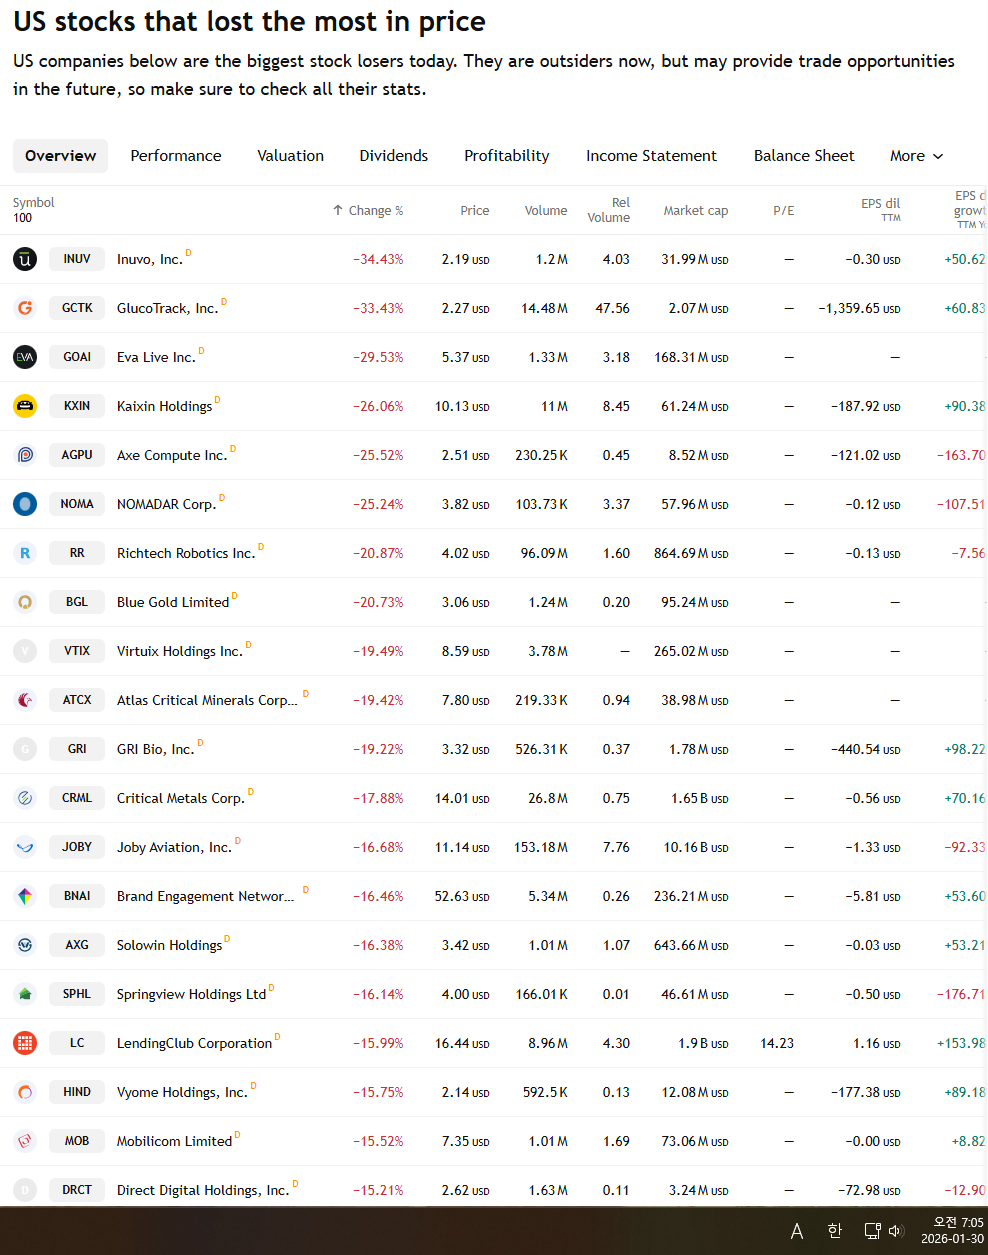Click the Vyome Holdings logo icon
This screenshot has height=1255, width=988.
tap(25, 1092)
